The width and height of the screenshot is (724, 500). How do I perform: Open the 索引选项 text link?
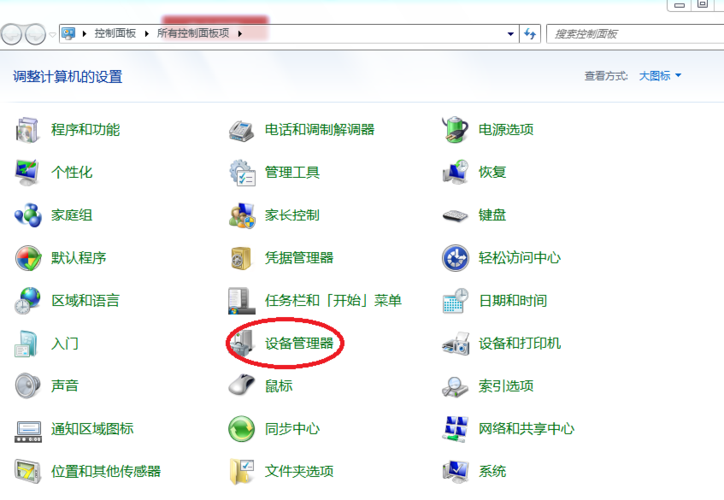pos(506,386)
